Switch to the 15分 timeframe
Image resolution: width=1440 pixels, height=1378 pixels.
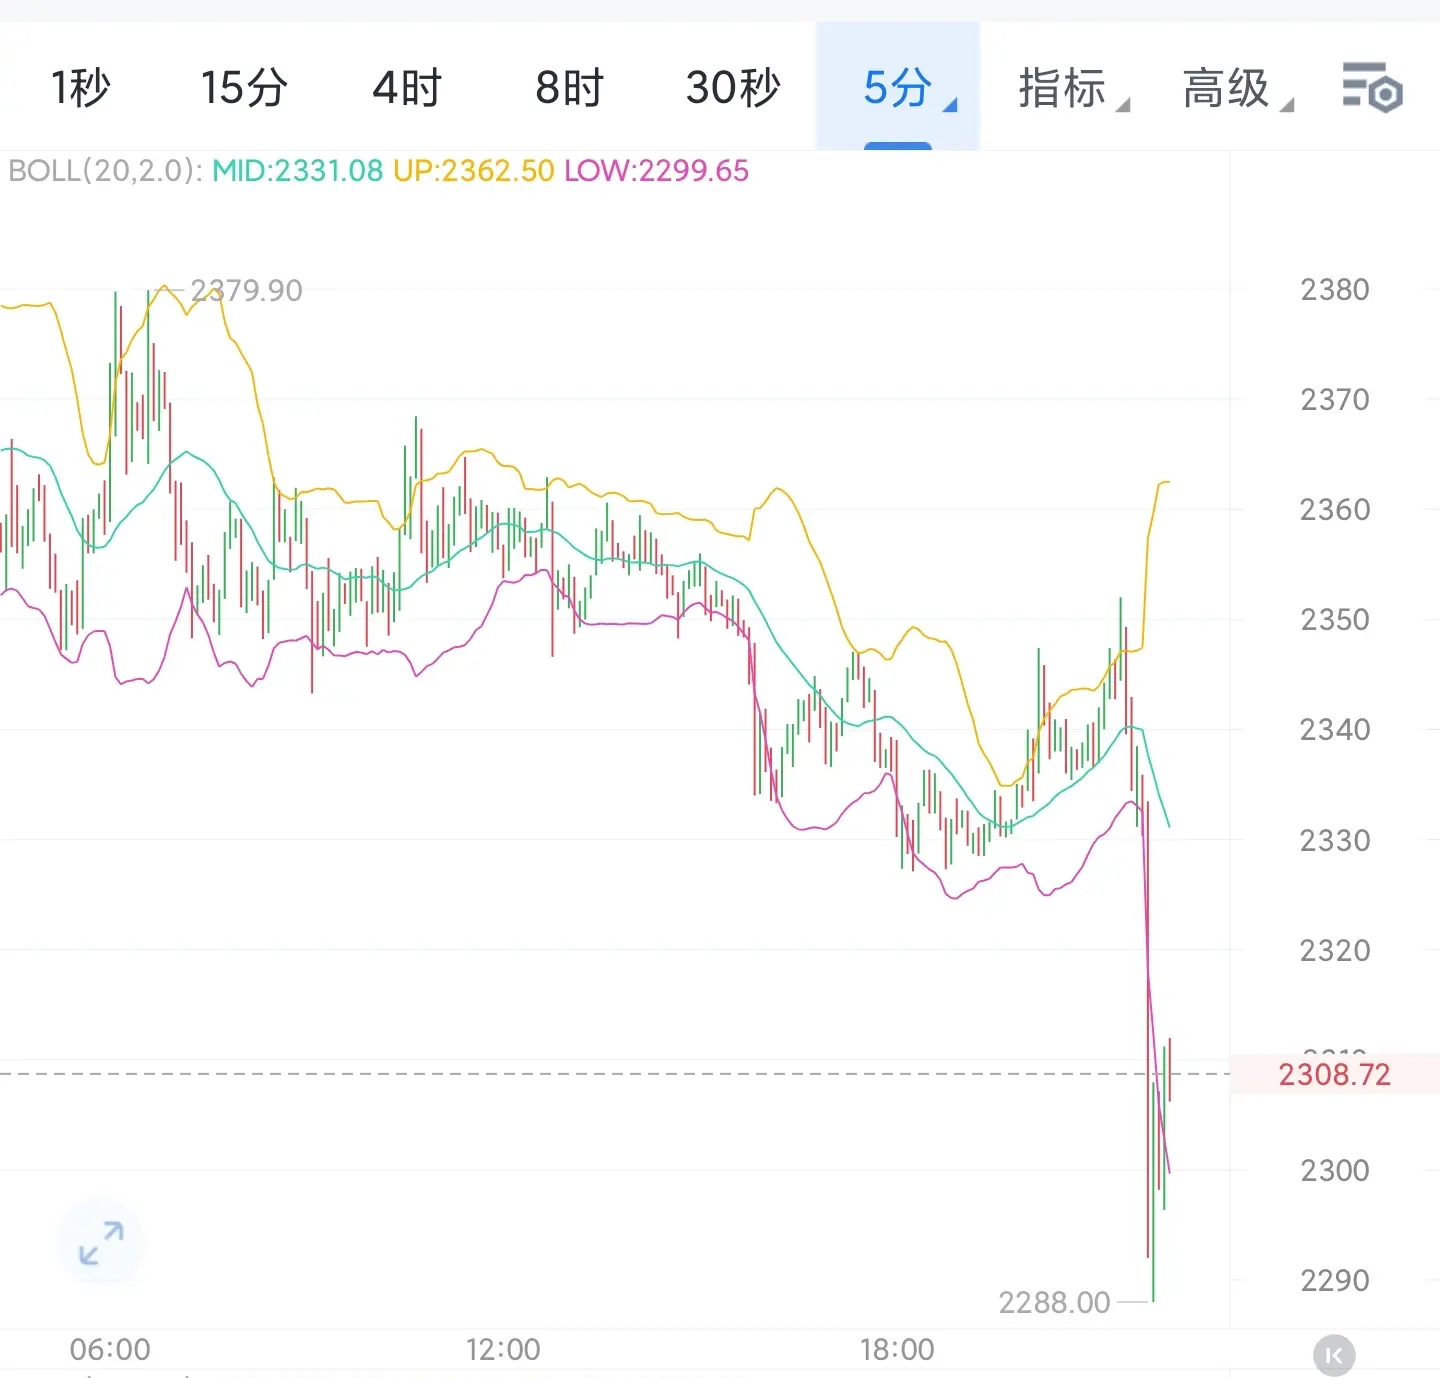tap(244, 87)
